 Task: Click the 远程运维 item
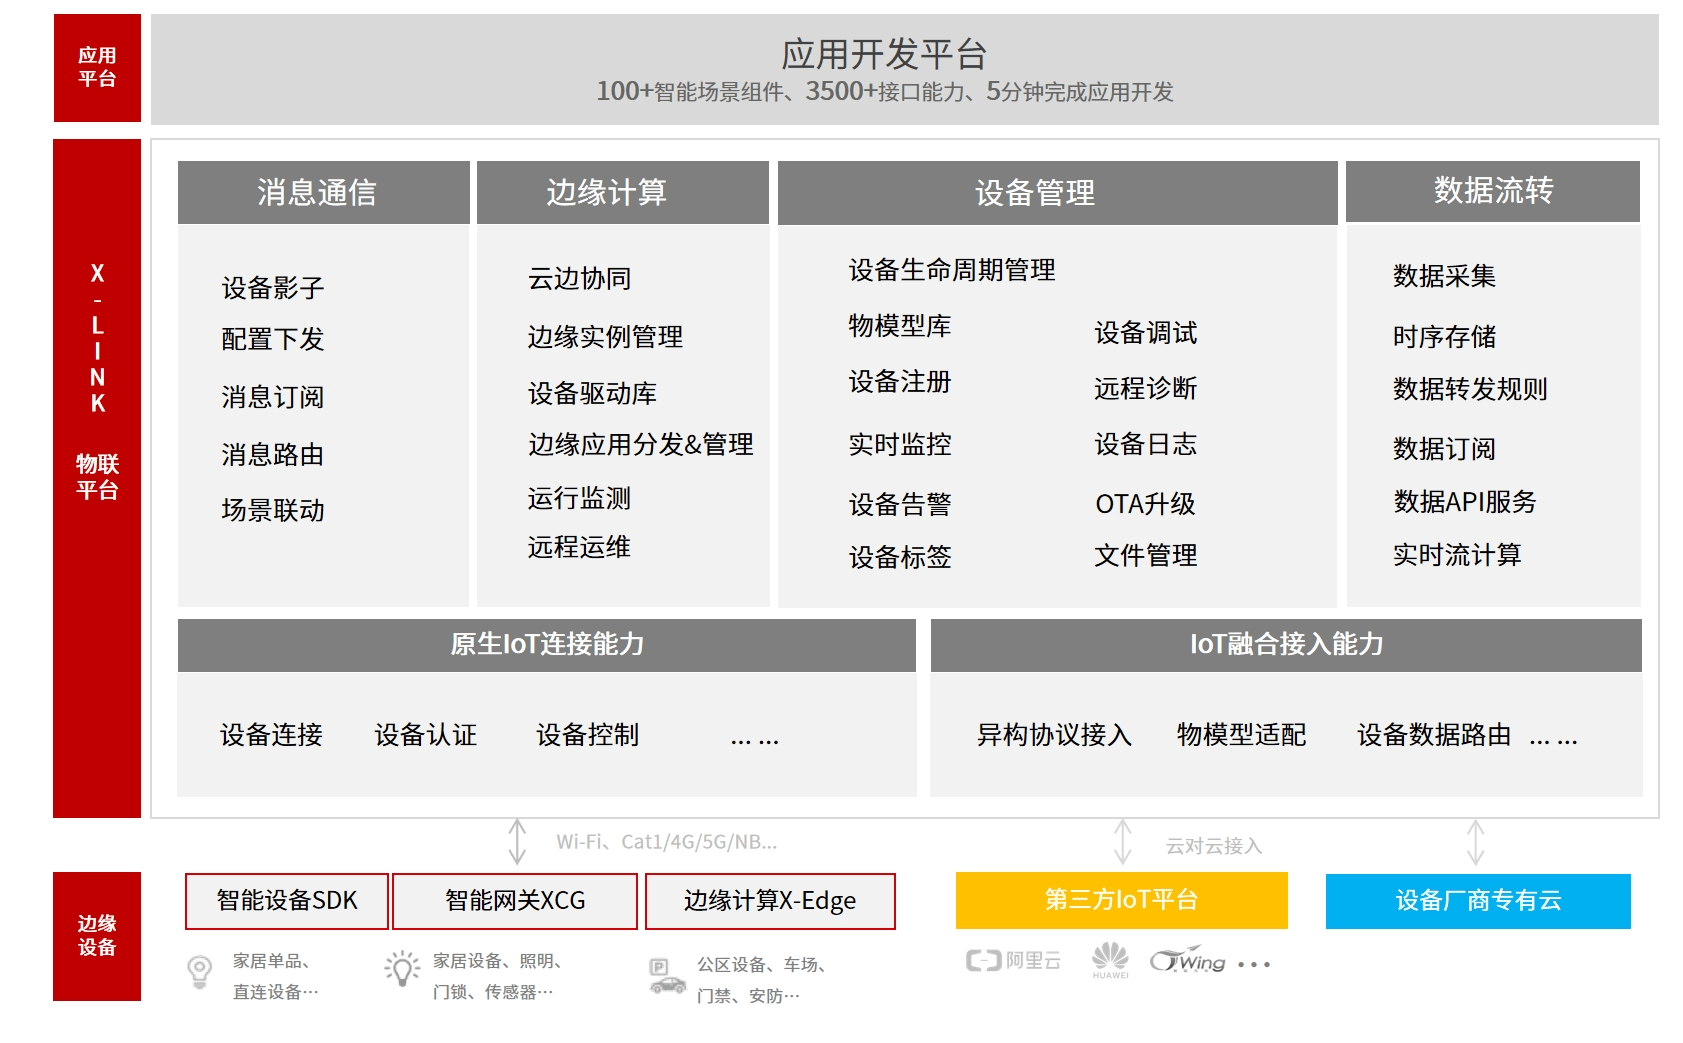[580, 547]
